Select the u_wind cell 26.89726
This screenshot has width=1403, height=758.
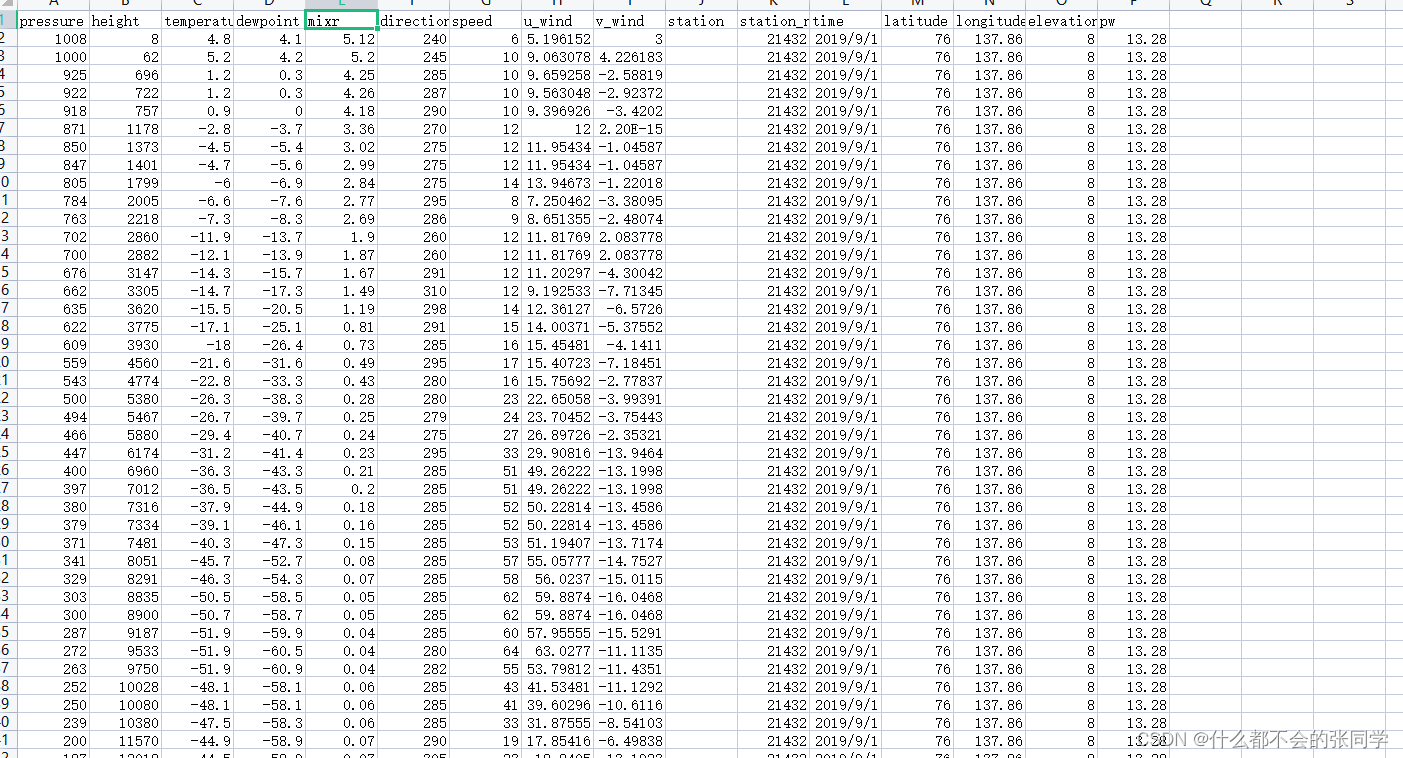point(557,435)
